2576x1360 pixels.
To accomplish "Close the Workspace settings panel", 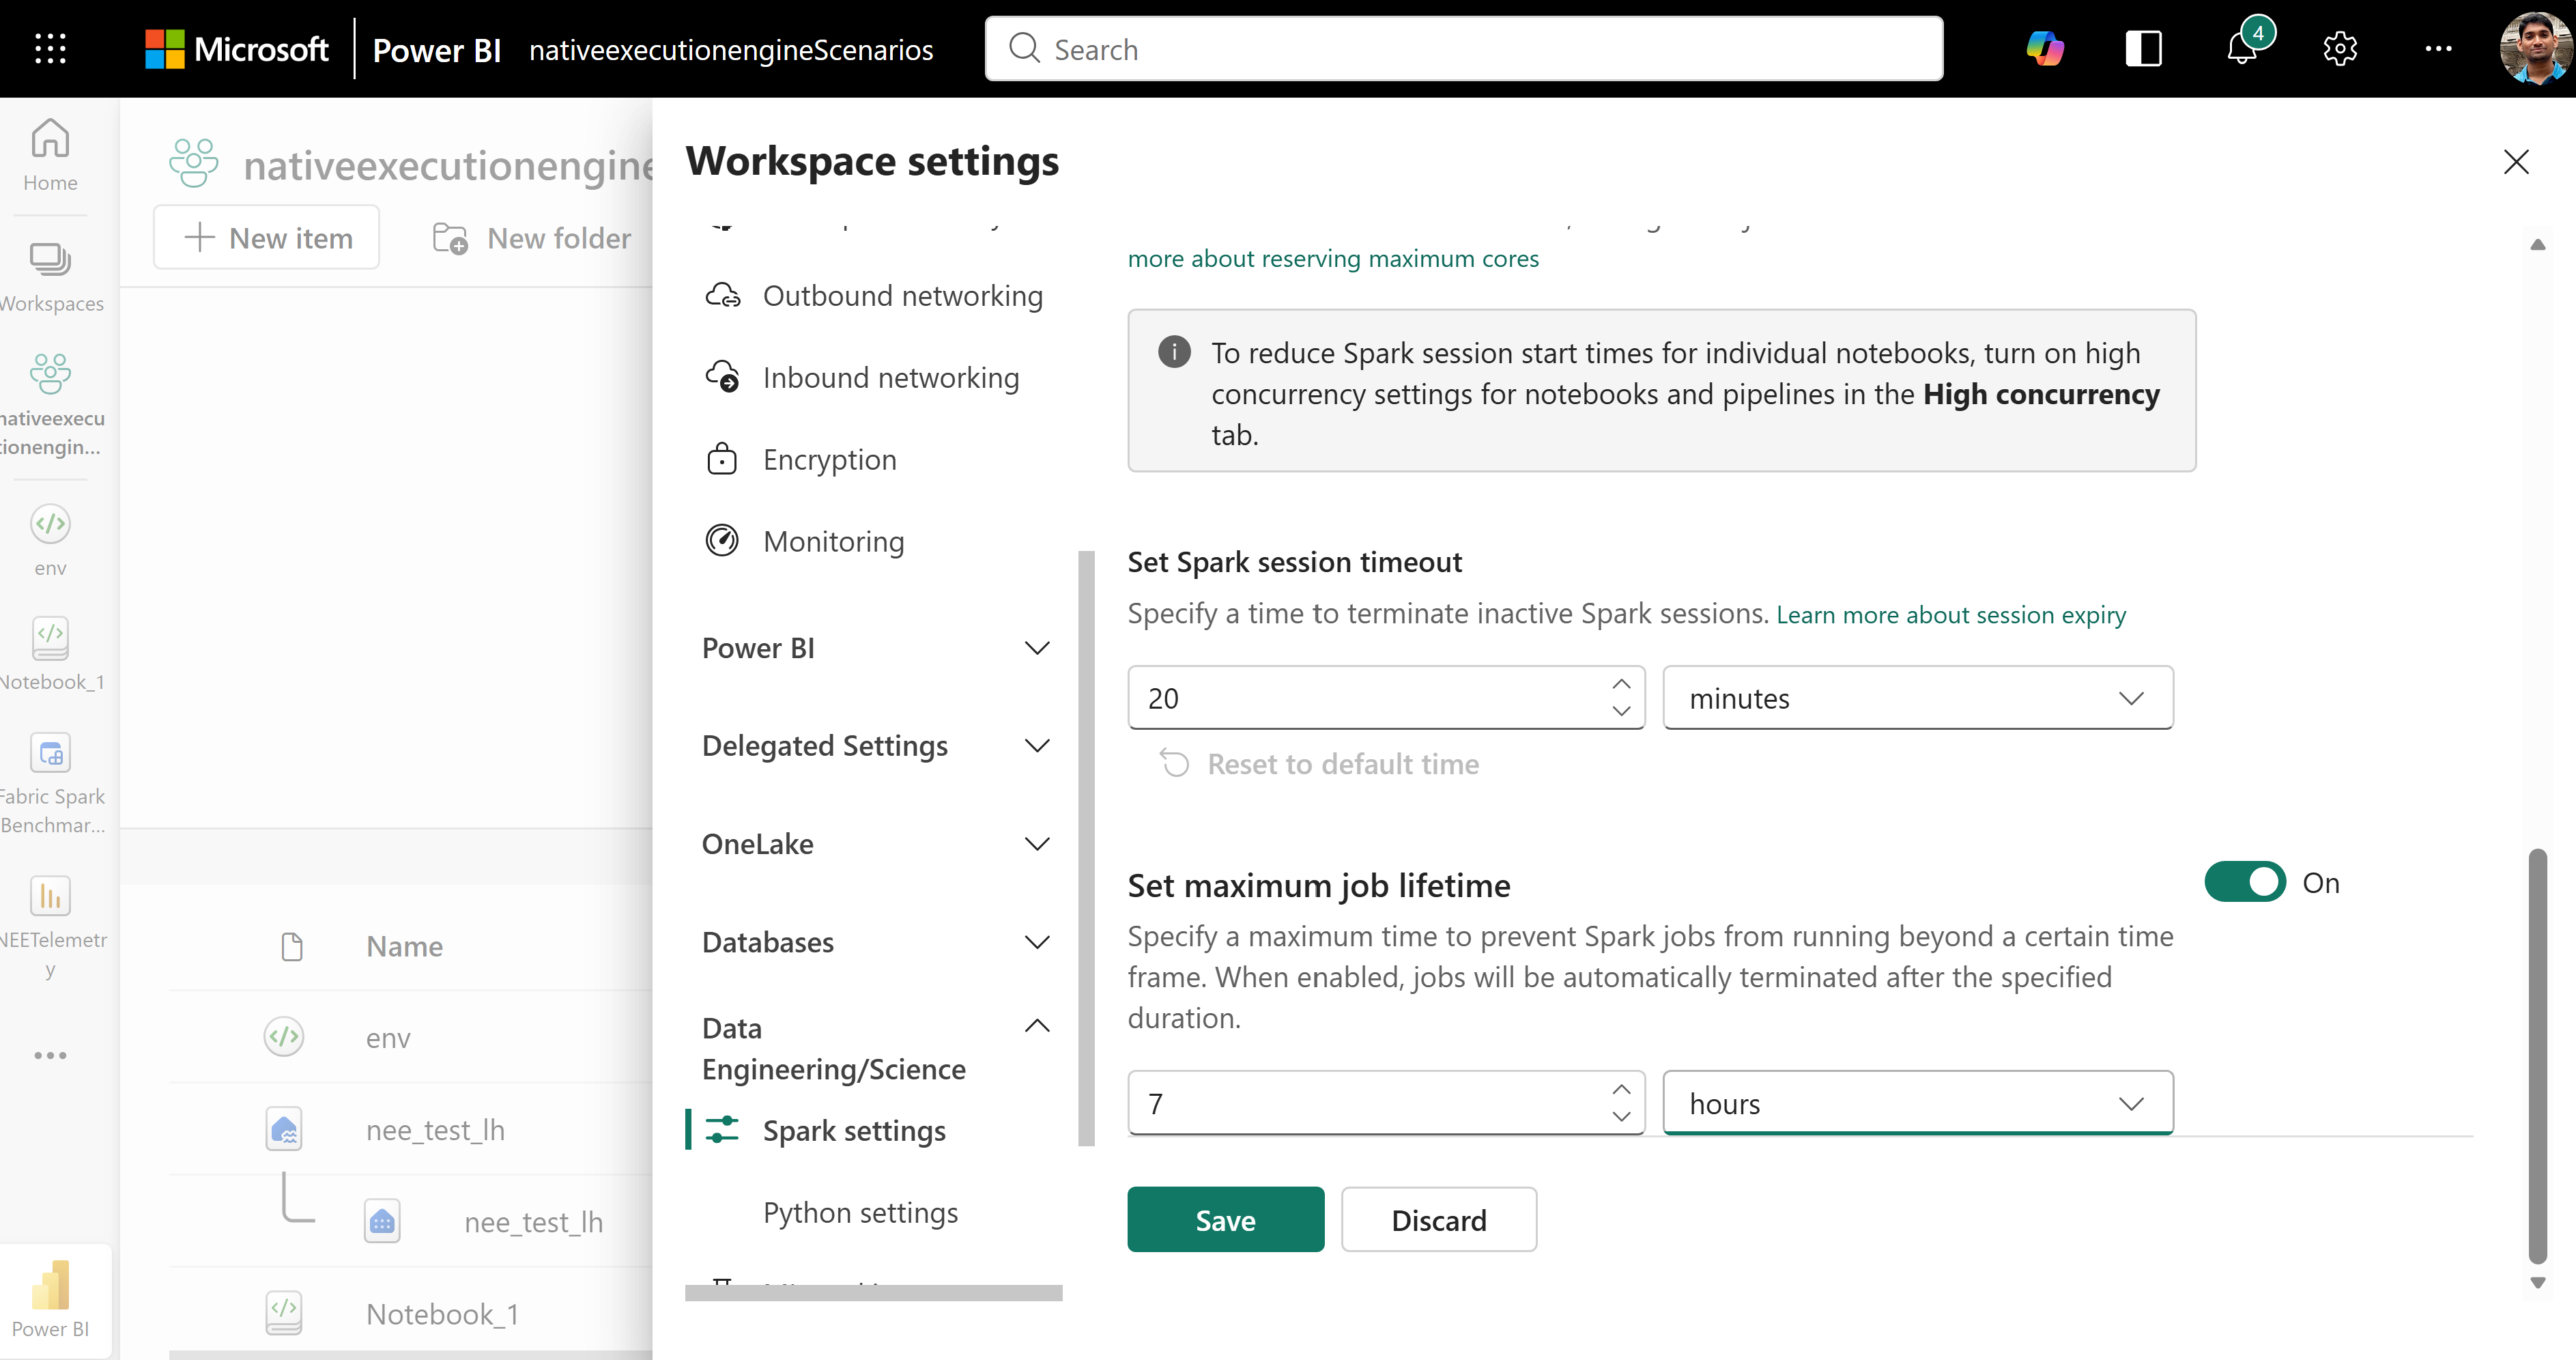I will pos(2516,162).
